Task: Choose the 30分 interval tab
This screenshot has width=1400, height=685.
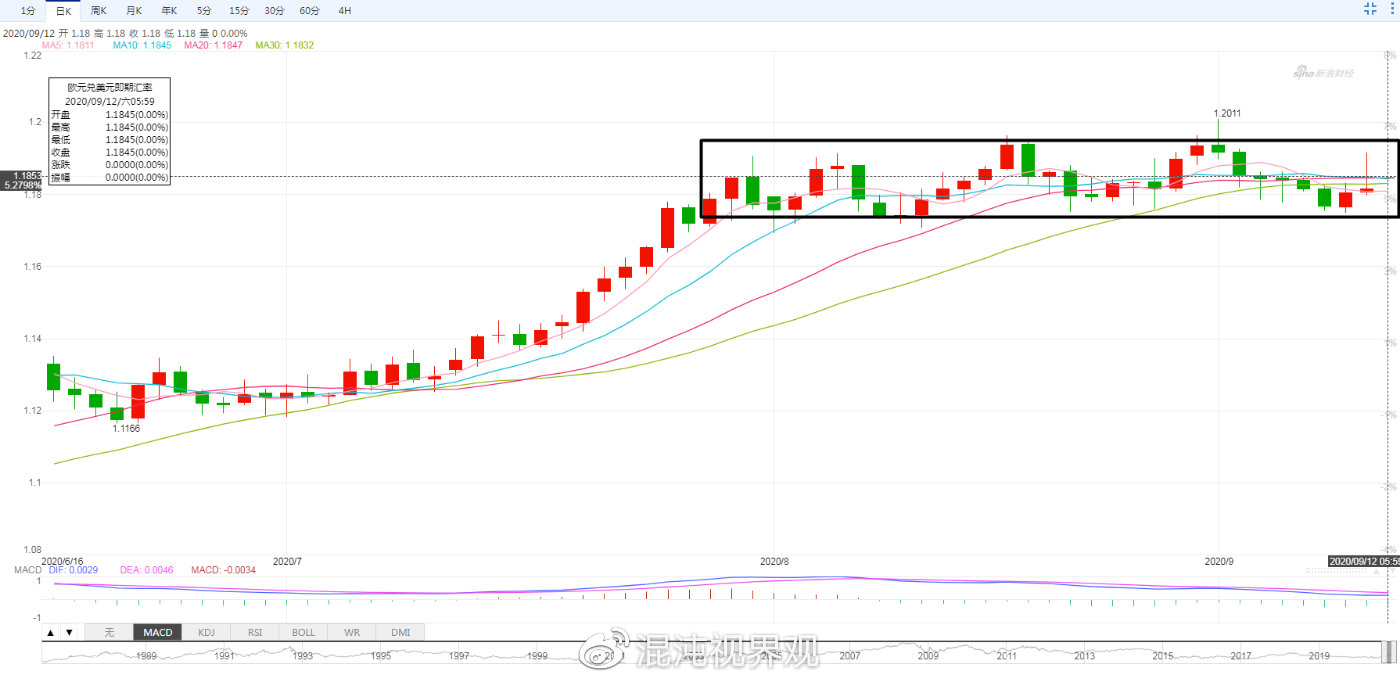Action: click(x=274, y=10)
